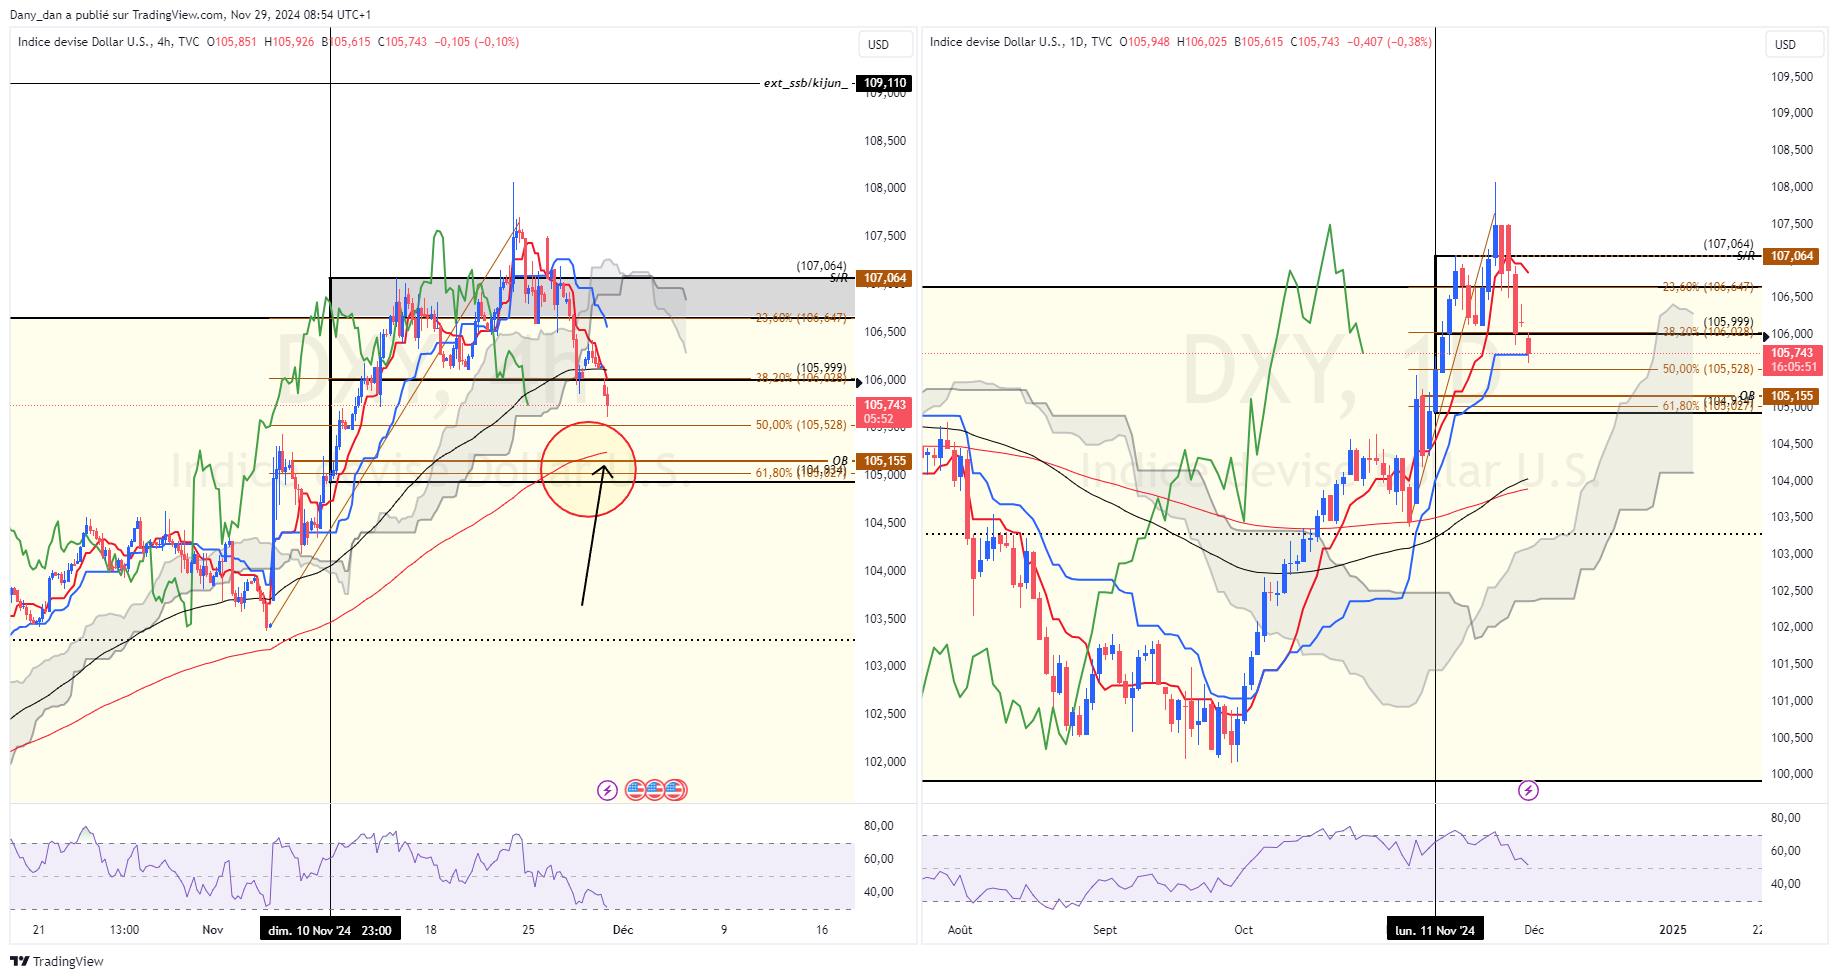Click the 'lun. 11 Nov '24' date label
The height and width of the screenshot is (979, 1838).
point(1435,930)
